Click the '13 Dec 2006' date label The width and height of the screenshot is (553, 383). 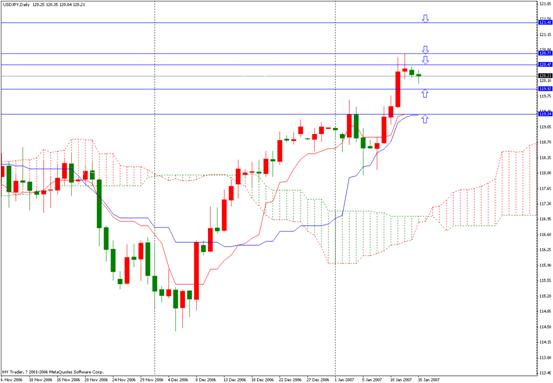point(235,380)
